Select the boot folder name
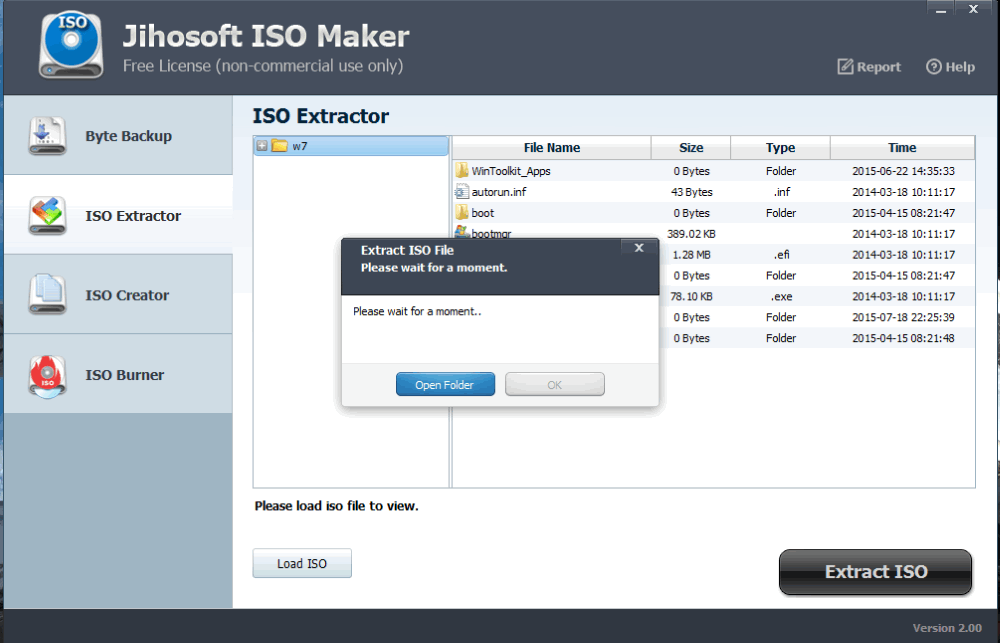The height and width of the screenshot is (643, 1000). tap(483, 213)
